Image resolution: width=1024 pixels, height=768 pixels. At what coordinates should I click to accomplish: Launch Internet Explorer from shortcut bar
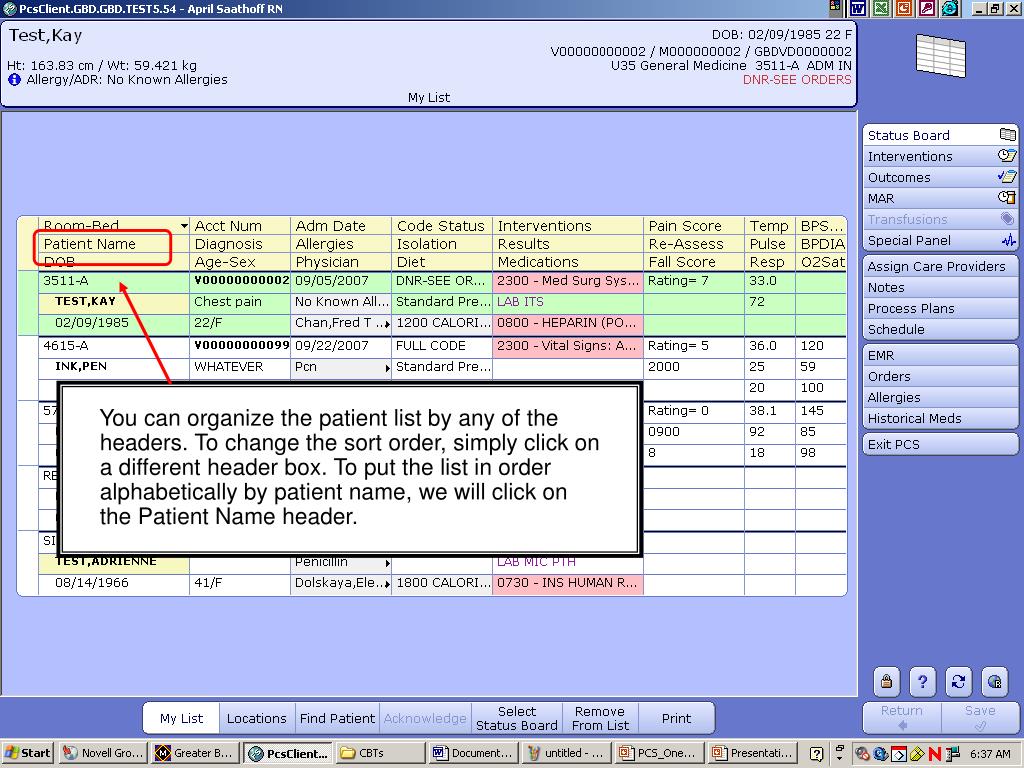[x=950, y=8]
